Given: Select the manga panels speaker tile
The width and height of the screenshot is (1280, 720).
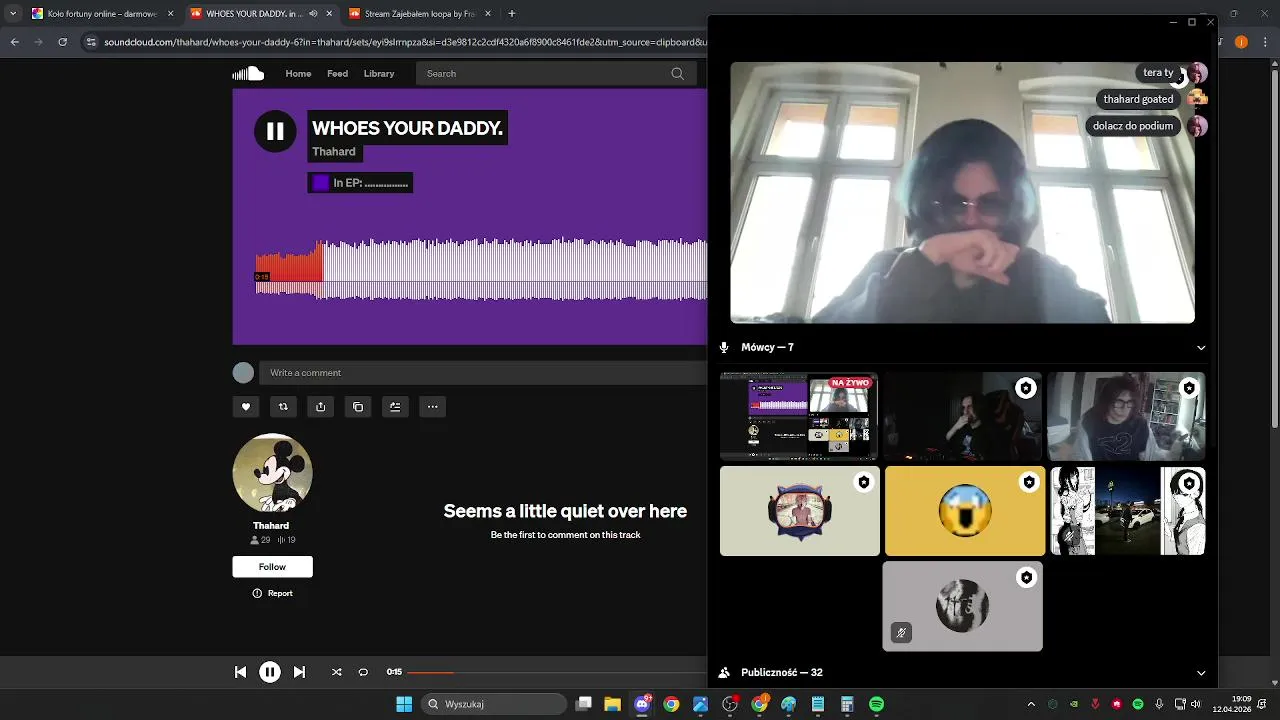Looking at the screenshot, I should tap(1127, 511).
